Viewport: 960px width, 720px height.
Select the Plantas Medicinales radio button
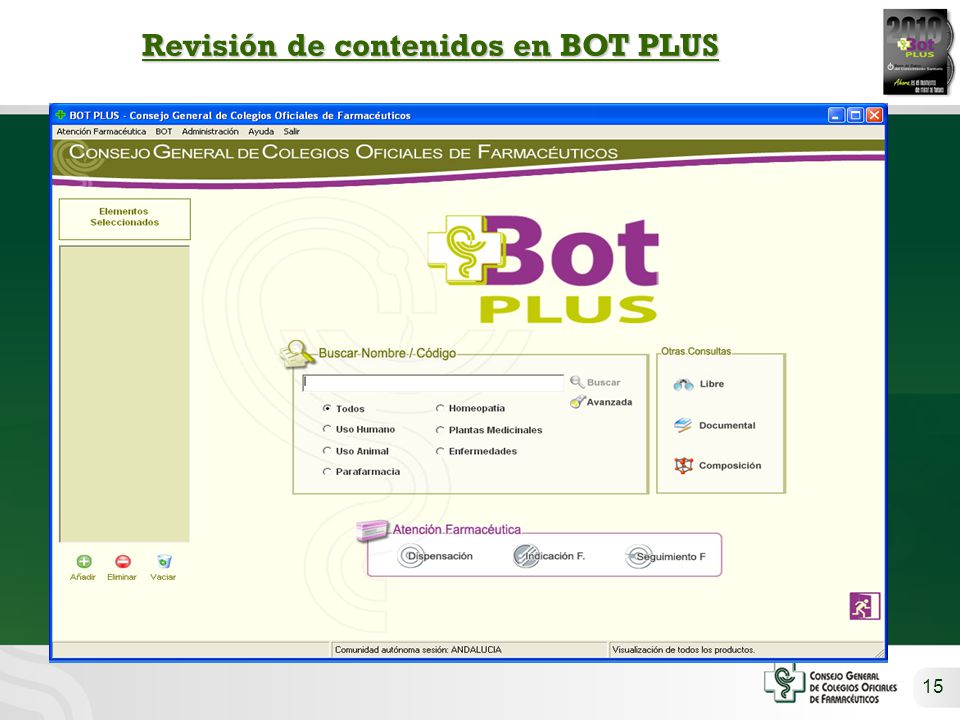pos(440,430)
